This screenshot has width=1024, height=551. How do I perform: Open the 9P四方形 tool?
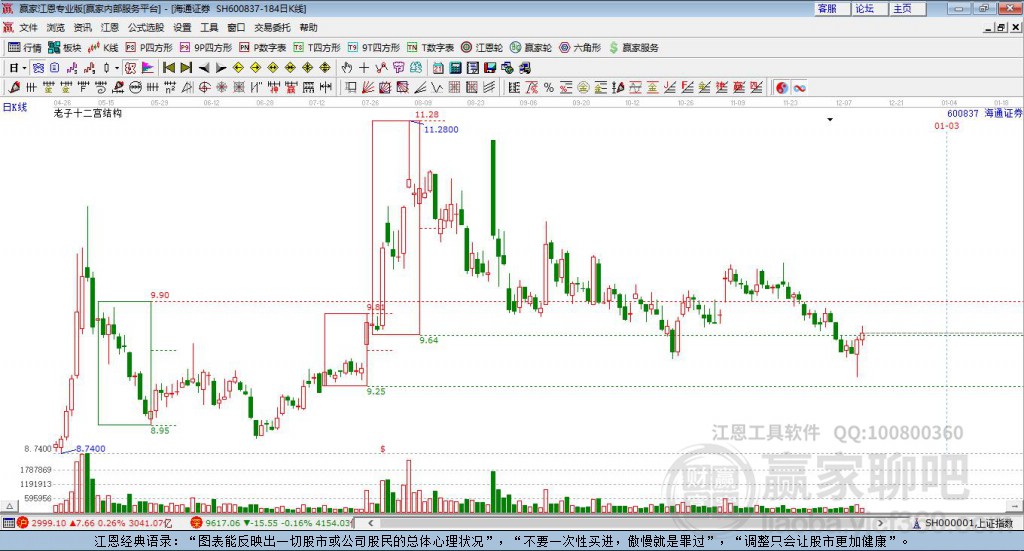click(205, 48)
